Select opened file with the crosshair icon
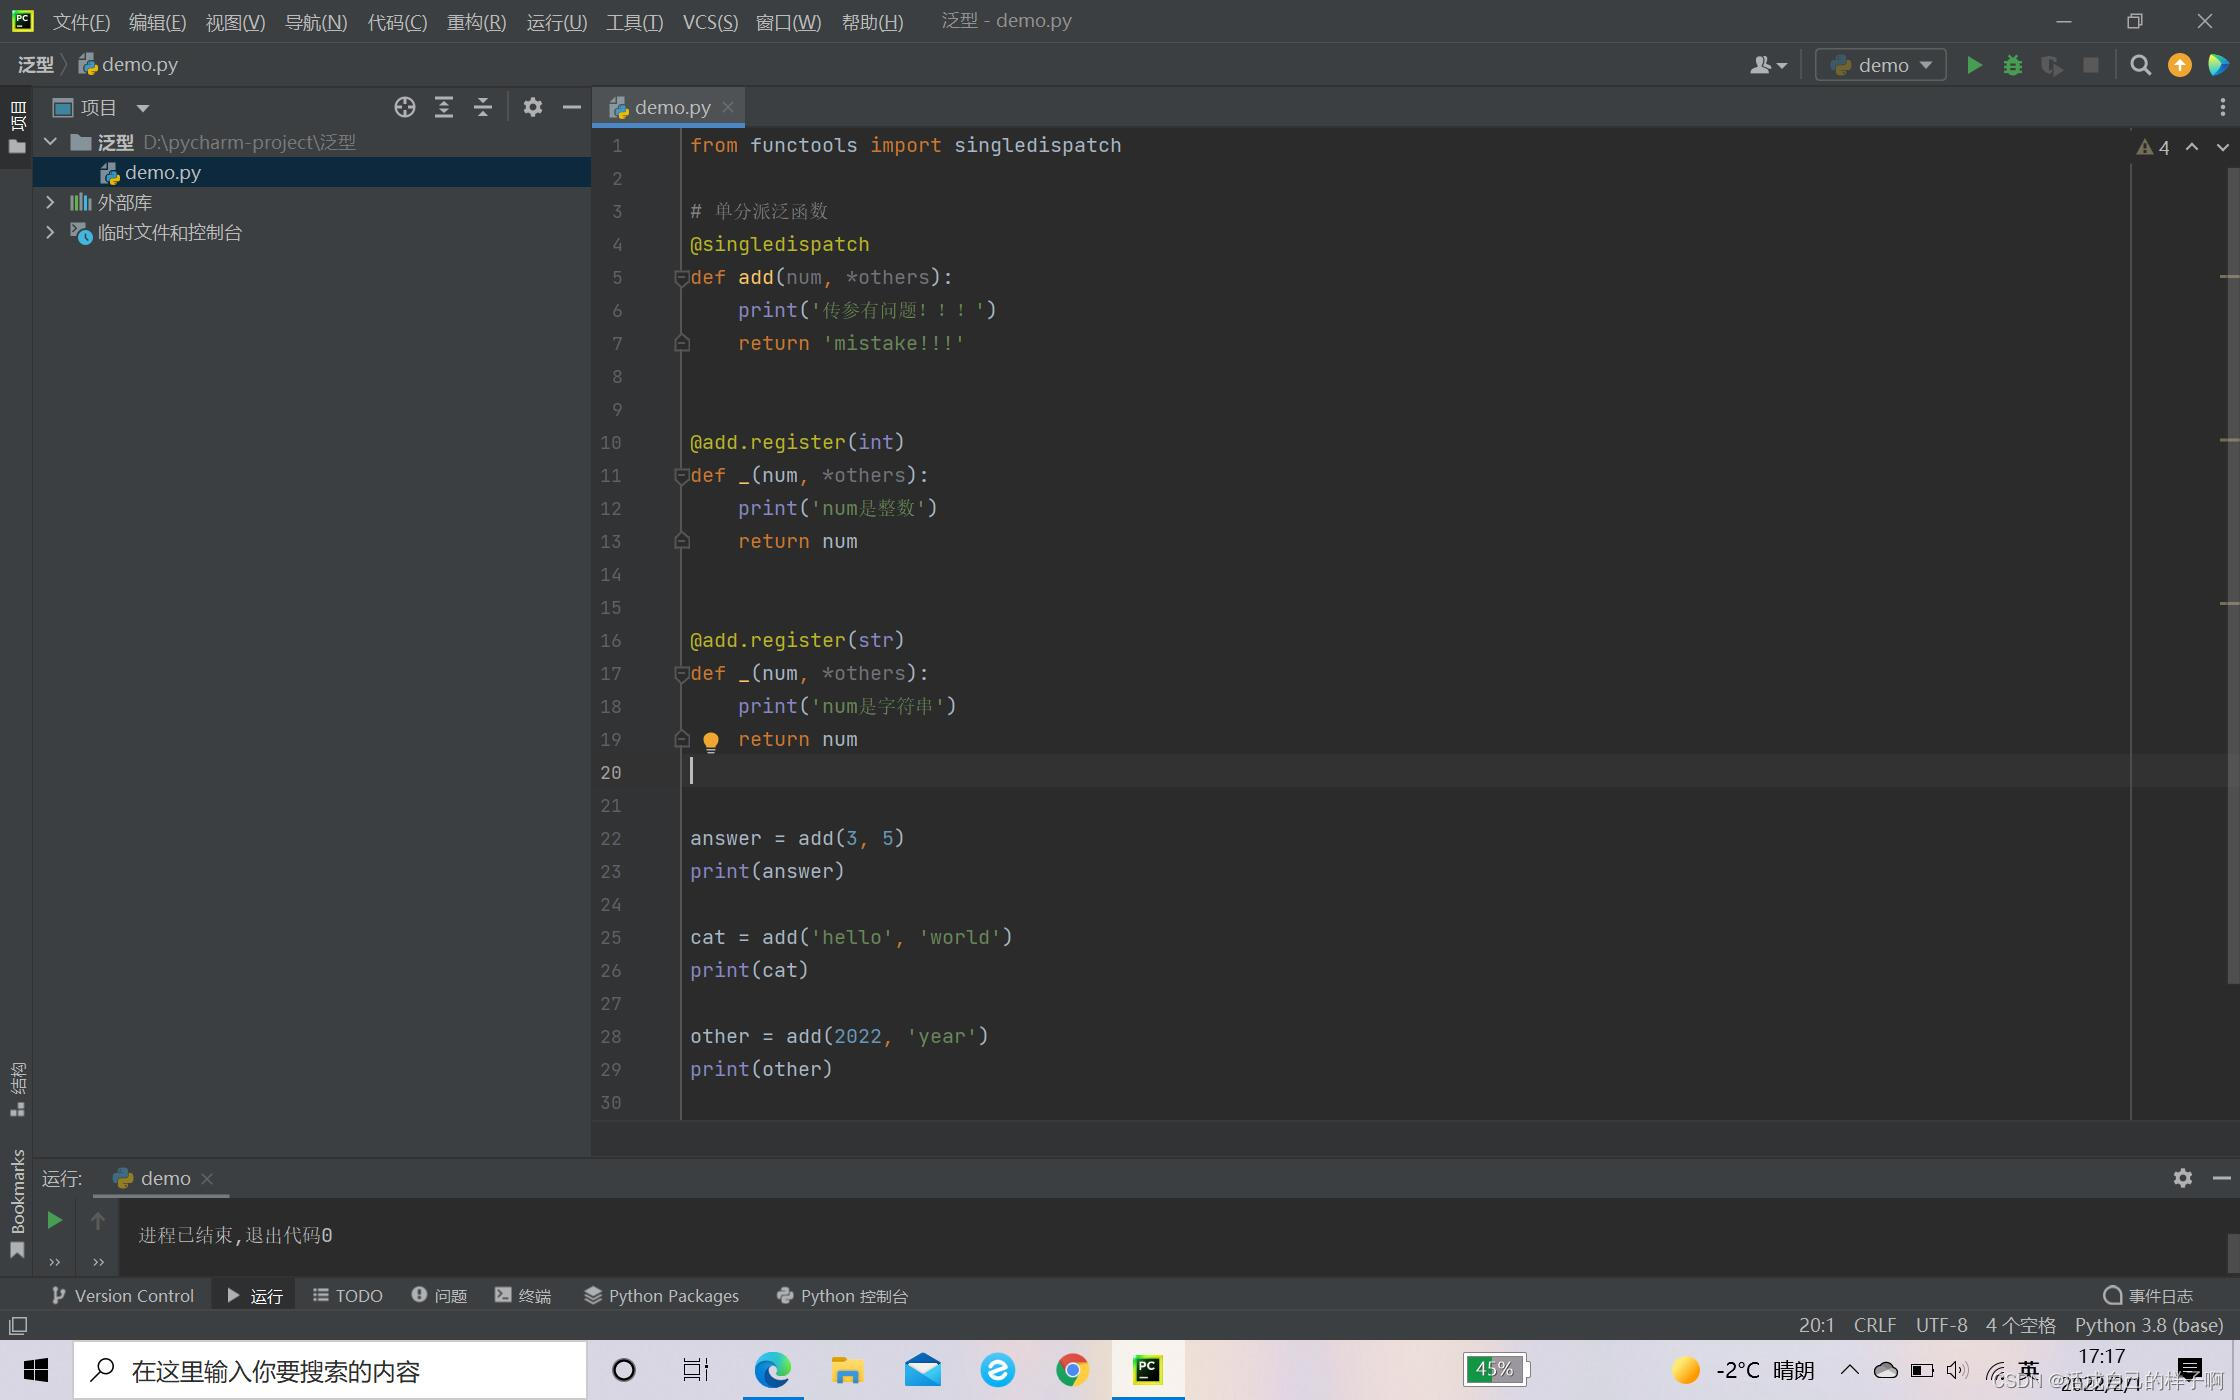Screen dimensions: 2240x1400 pyautogui.click(x=405, y=107)
